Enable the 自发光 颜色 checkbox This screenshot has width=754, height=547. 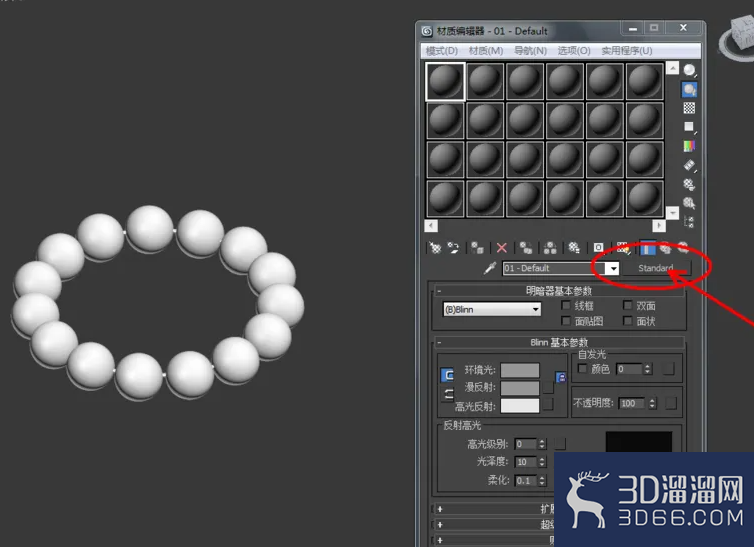pos(582,369)
